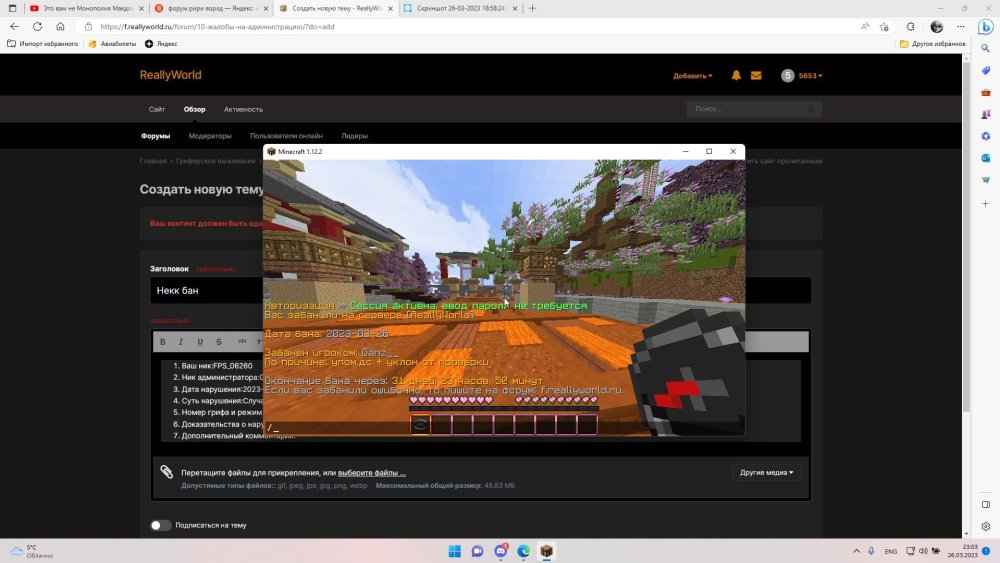Select the first Minecraft hotbar slot
Screen dimensions: 1000x563
coord(420,425)
